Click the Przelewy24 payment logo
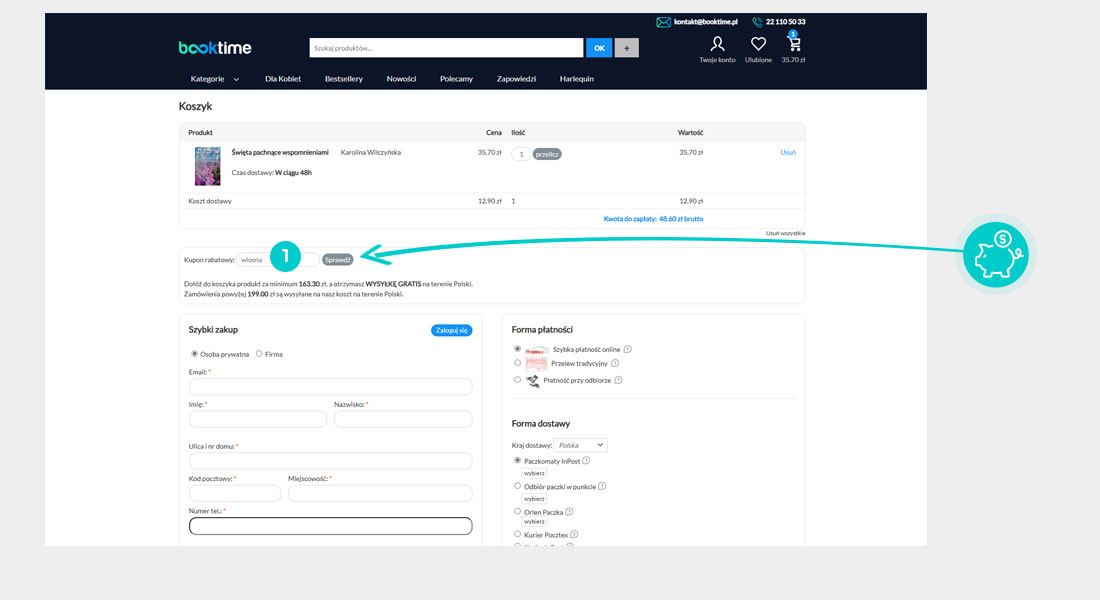This screenshot has height=600, width=1100. [537, 350]
